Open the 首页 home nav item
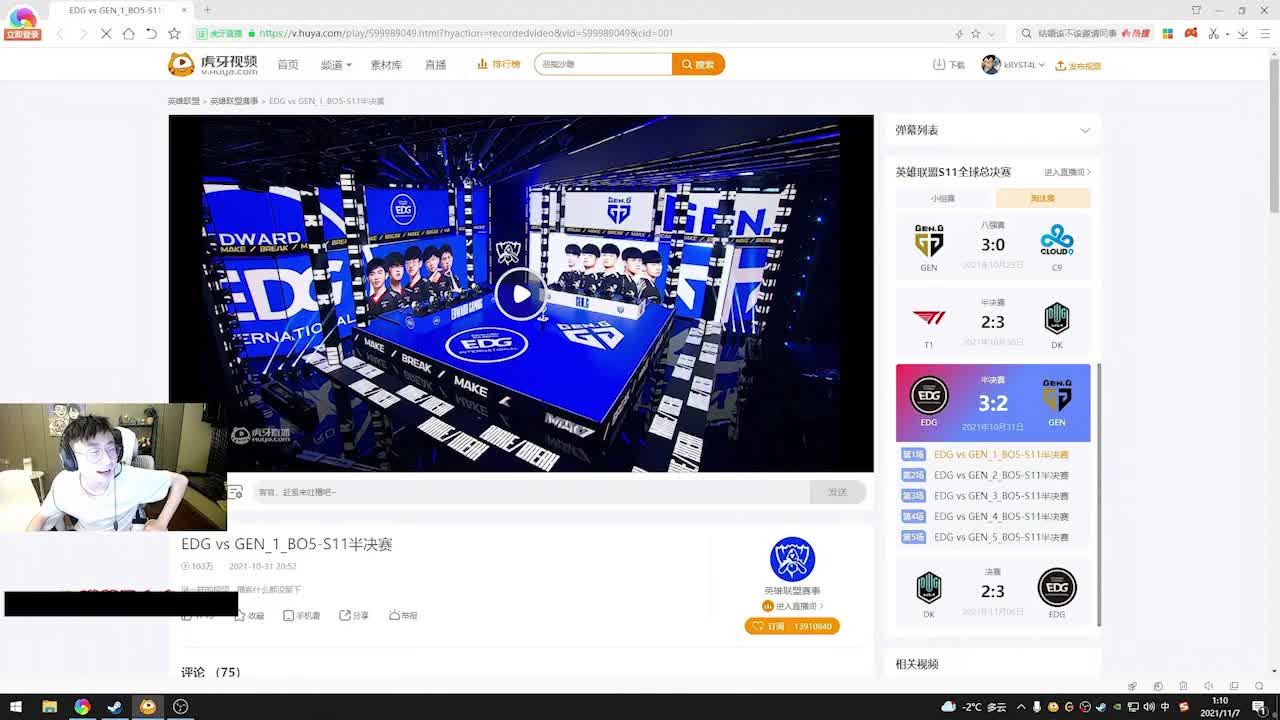Screen dimensions: 1280x720 point(288,64)
